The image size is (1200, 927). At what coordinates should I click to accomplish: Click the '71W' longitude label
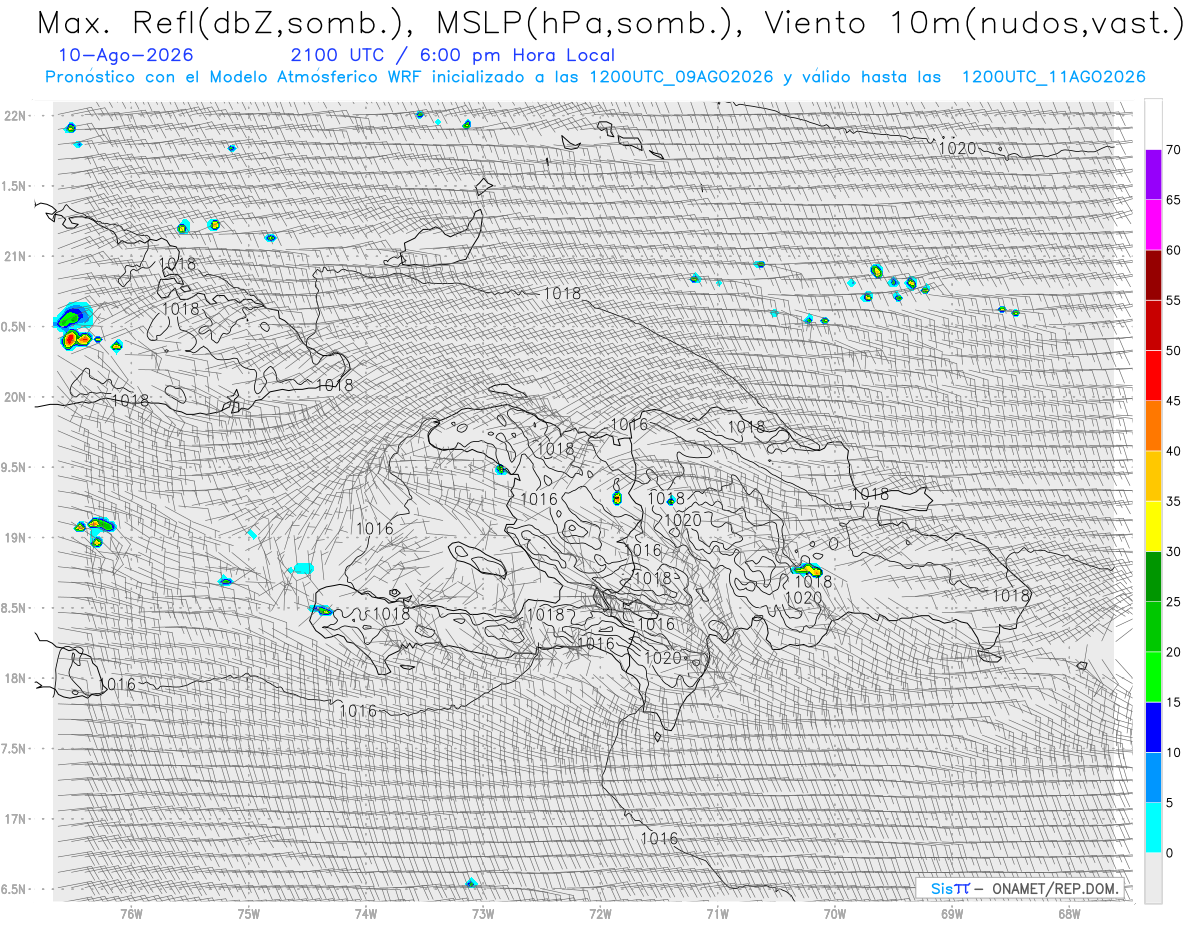pyautogui.click(x=717, y=913)
